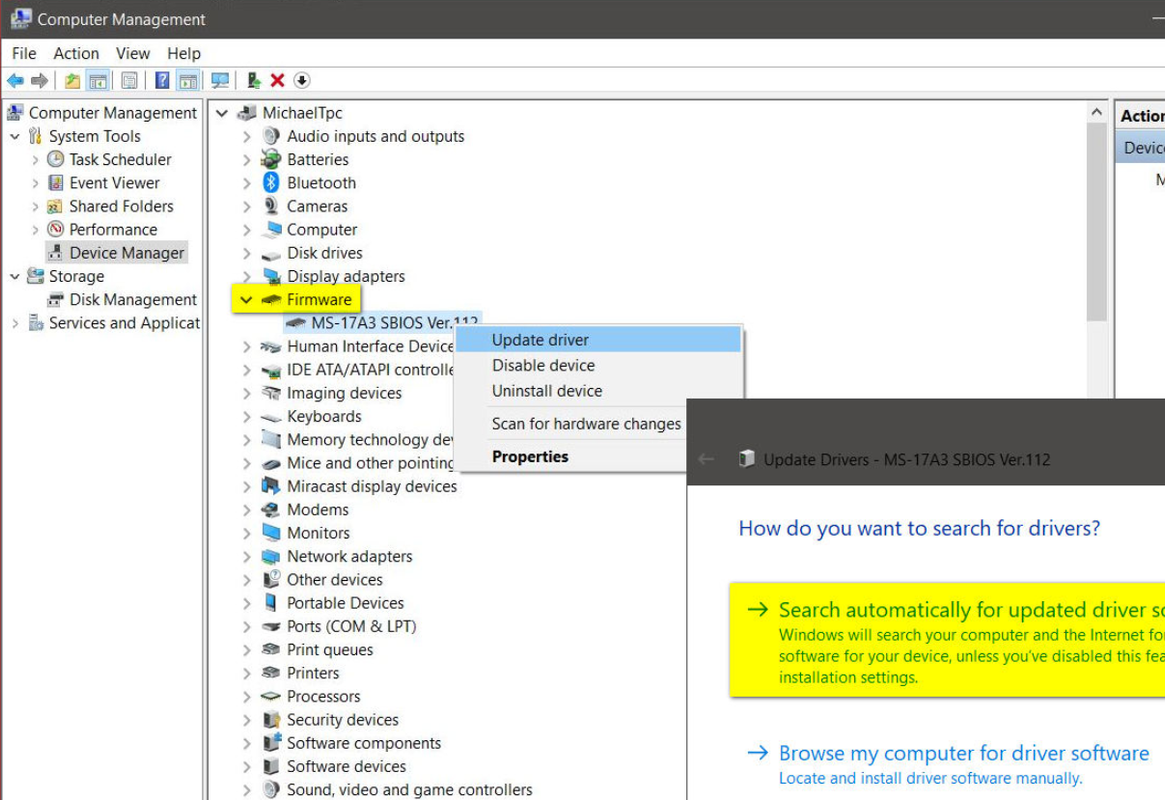
Task: Choose Properties from context menu
Action: [x=530, y=456]
